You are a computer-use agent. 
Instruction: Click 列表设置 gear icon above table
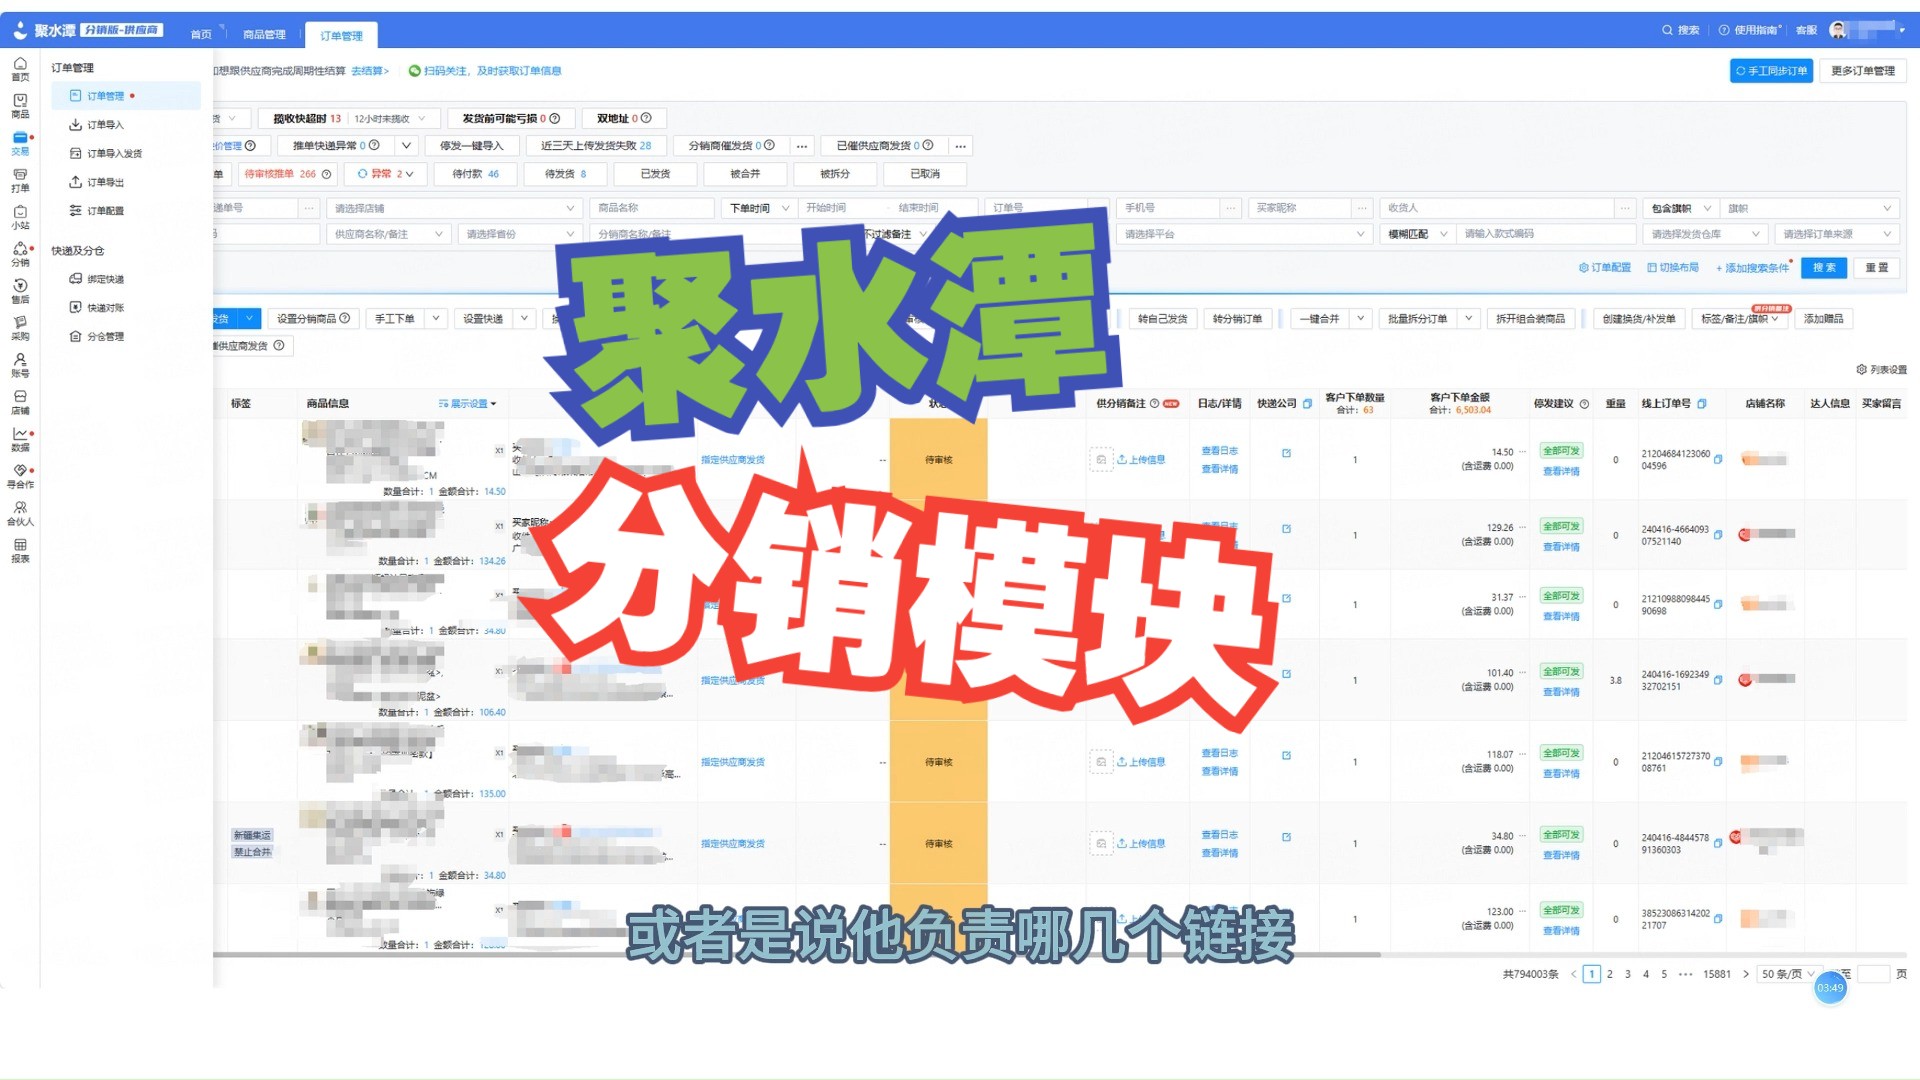click(x=1861, y=370)
